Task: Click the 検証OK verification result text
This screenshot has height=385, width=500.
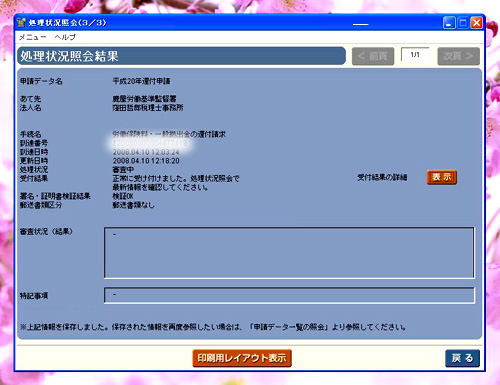Action: (x=123, y=196)
